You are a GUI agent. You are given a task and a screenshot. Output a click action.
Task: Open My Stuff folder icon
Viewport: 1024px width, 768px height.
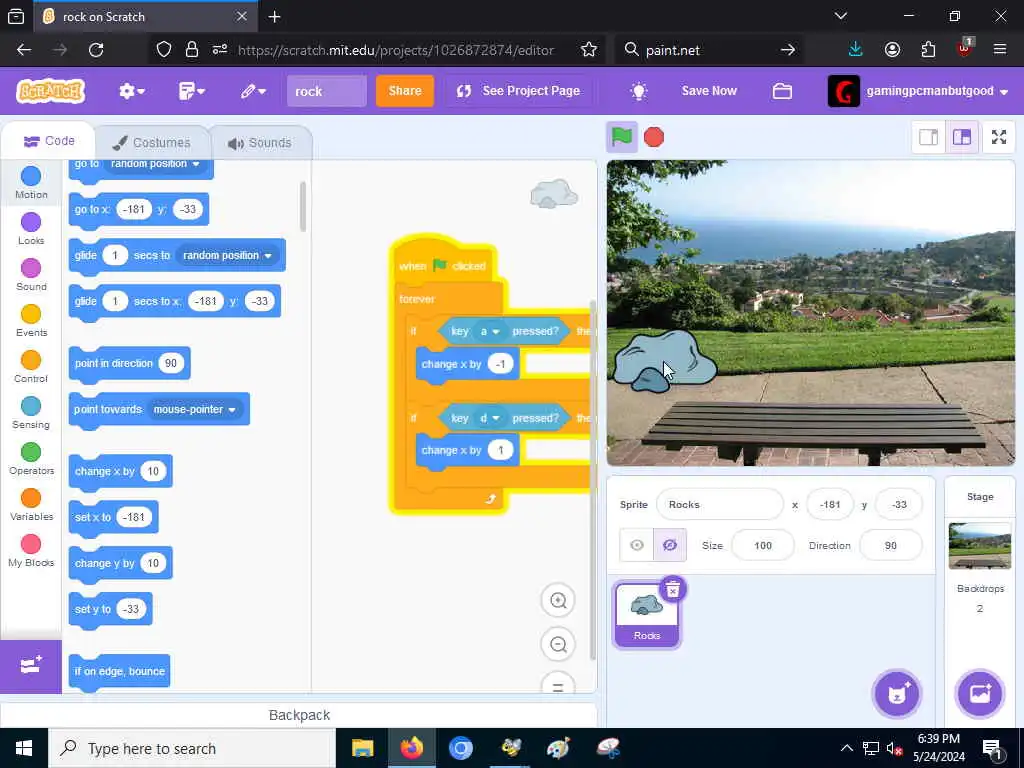point(782,91)
